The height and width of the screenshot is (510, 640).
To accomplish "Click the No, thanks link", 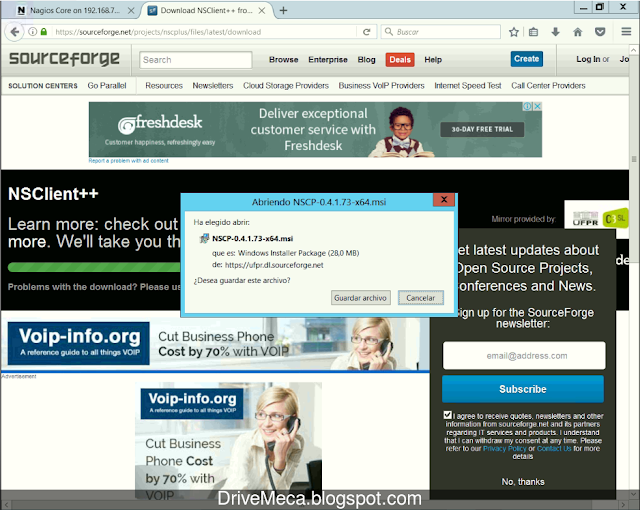I will (x=523, y=482).
